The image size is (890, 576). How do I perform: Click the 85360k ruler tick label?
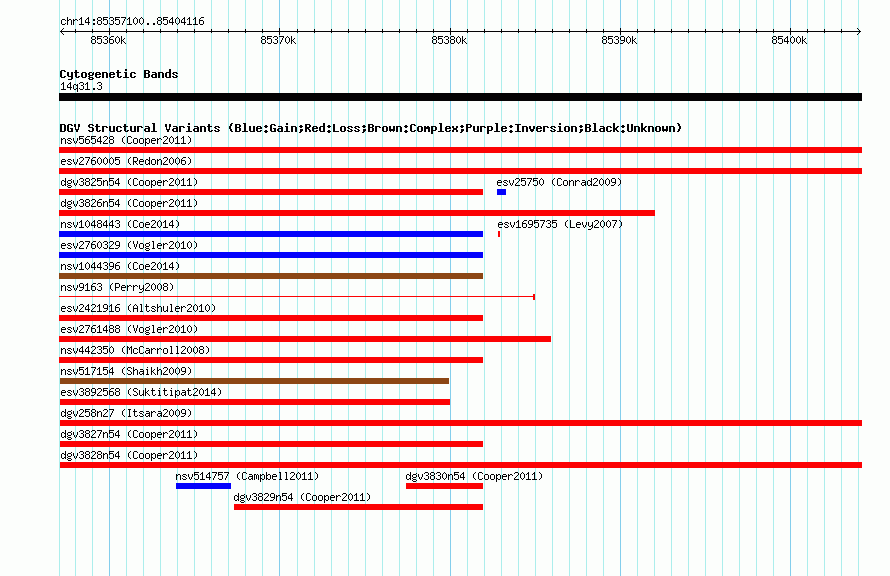(x=108, y=40)
